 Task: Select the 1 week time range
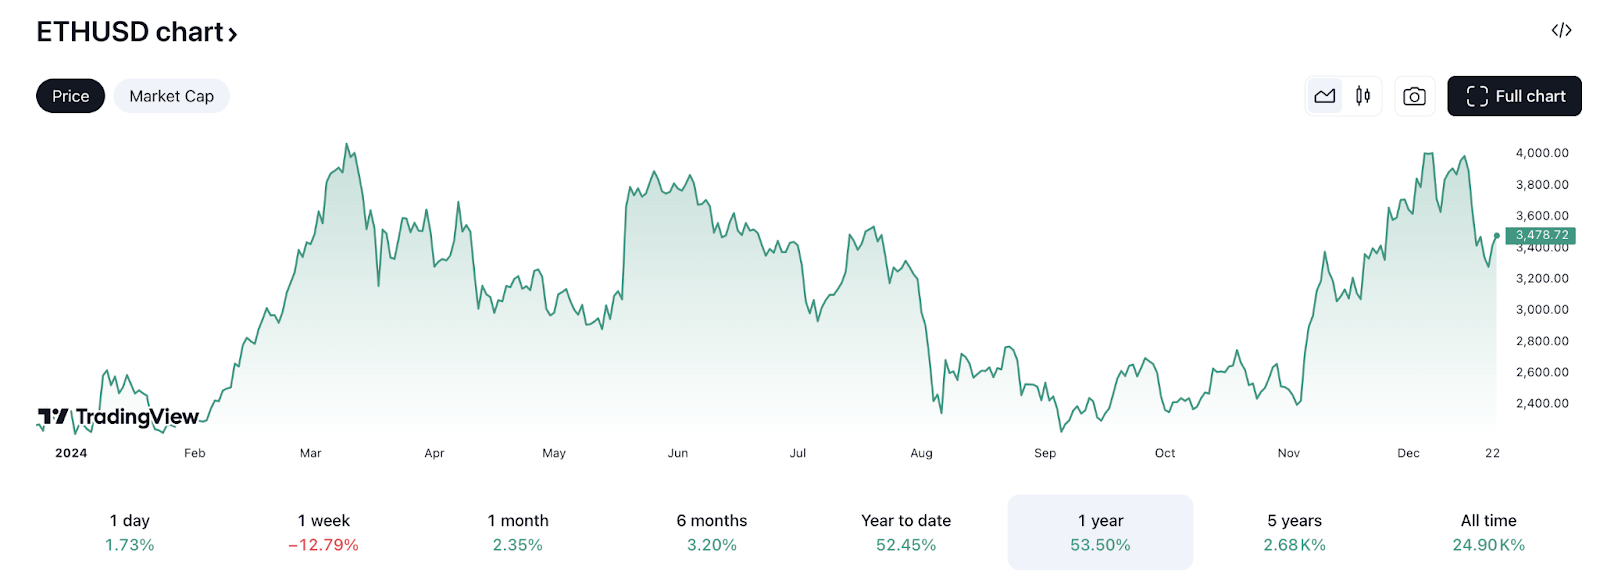pyautogui.click(x=323, y=532)
